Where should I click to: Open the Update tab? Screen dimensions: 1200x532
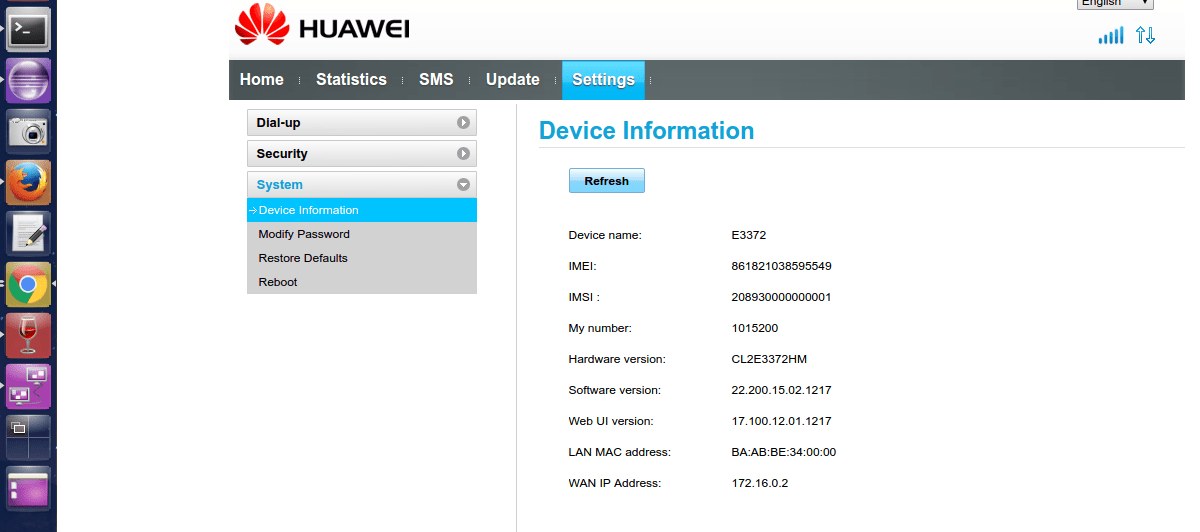(x=513, y=80)
